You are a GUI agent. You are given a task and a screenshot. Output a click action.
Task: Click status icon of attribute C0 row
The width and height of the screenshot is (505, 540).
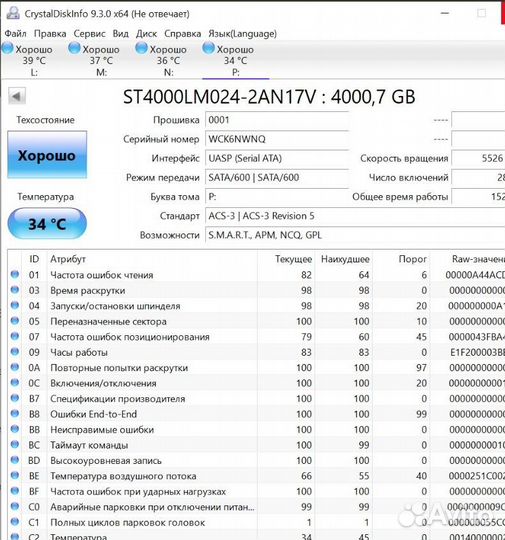tap(15, 506)
